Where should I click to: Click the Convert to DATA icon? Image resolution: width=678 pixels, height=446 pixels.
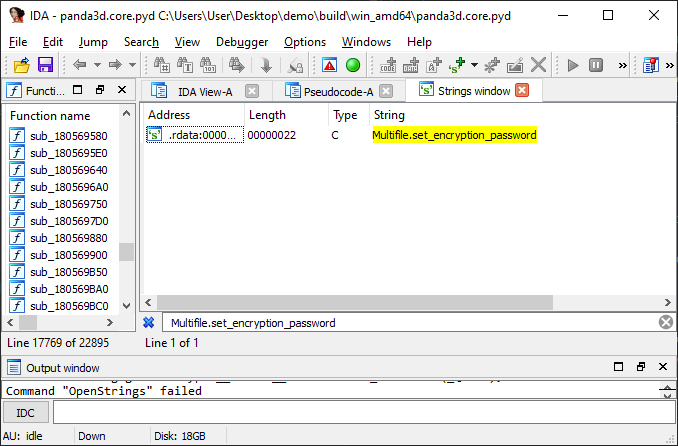(411, 65)
